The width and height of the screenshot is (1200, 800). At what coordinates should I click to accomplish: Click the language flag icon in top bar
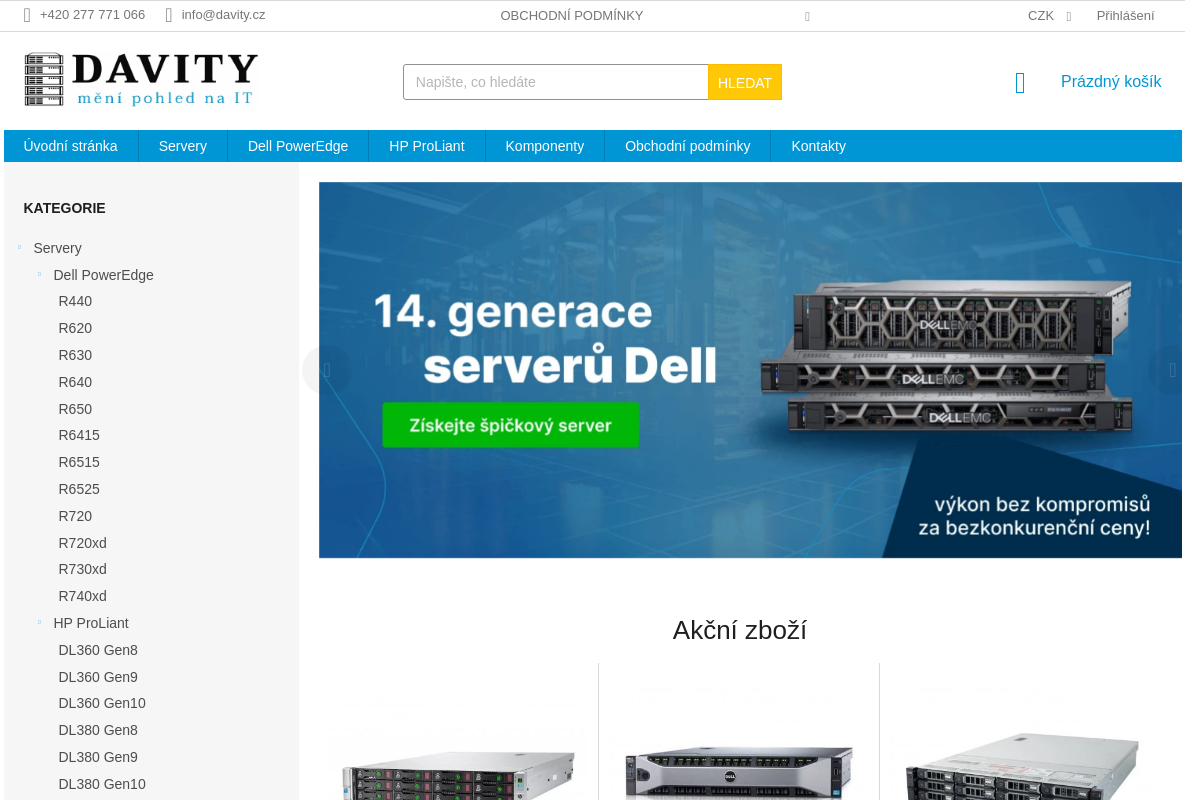[807, 16]
